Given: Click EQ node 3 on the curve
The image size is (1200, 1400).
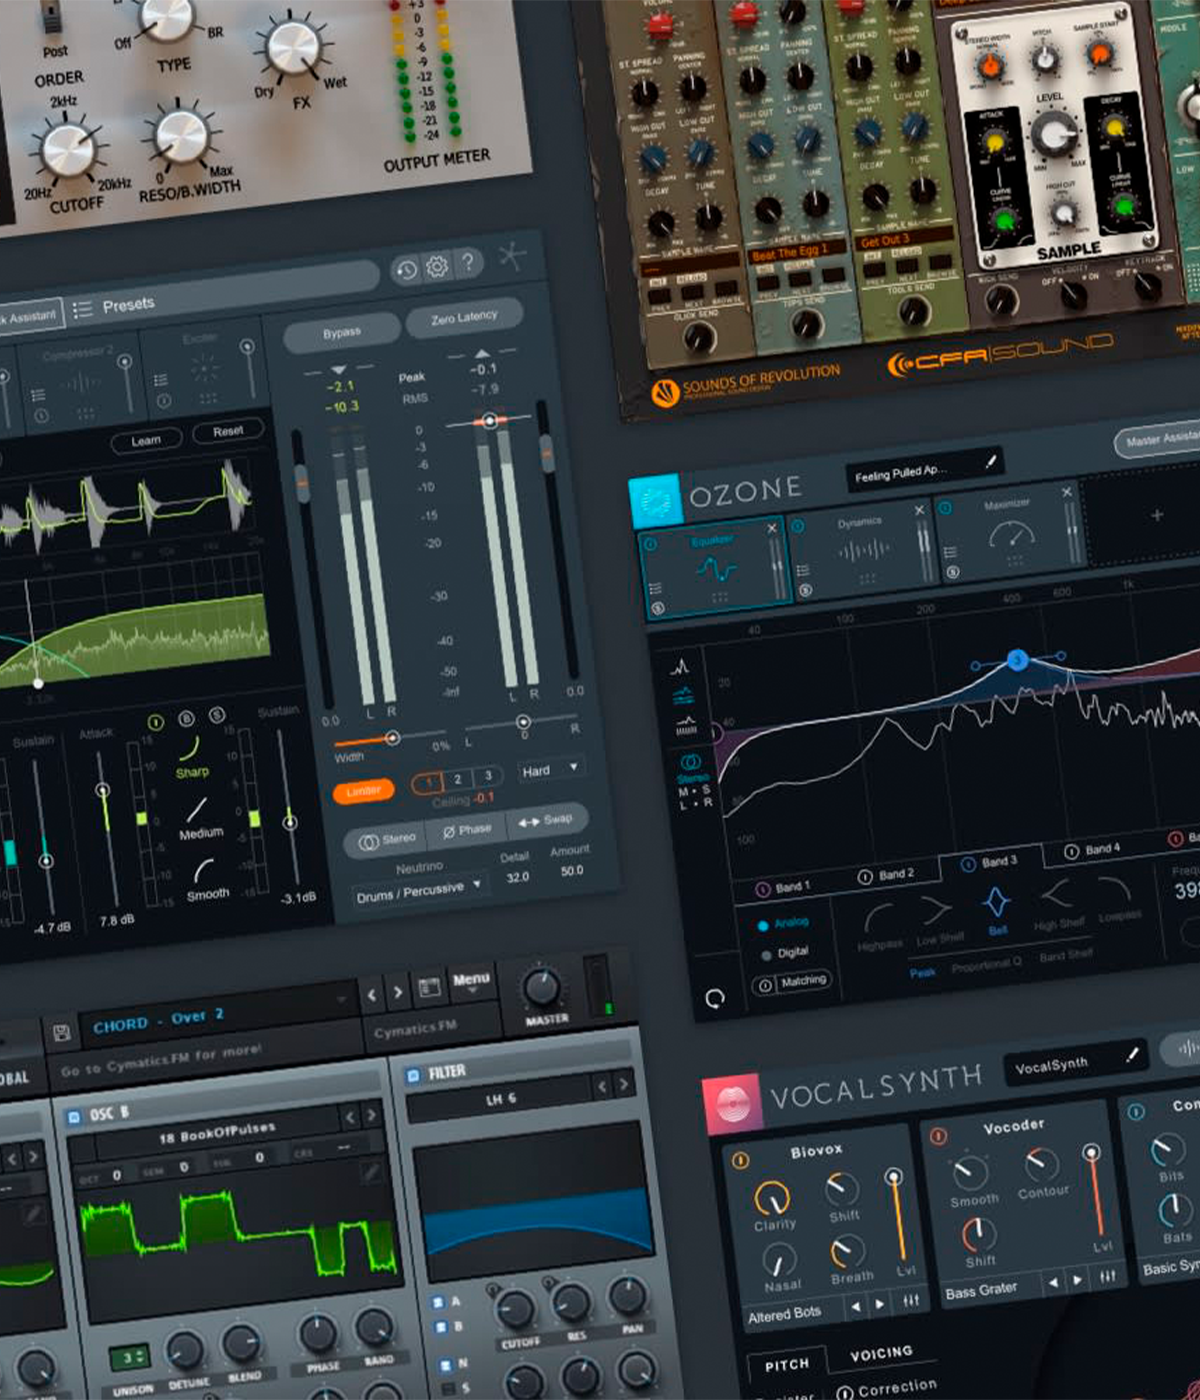Looking at the screenshot, I should [1017, 660].
